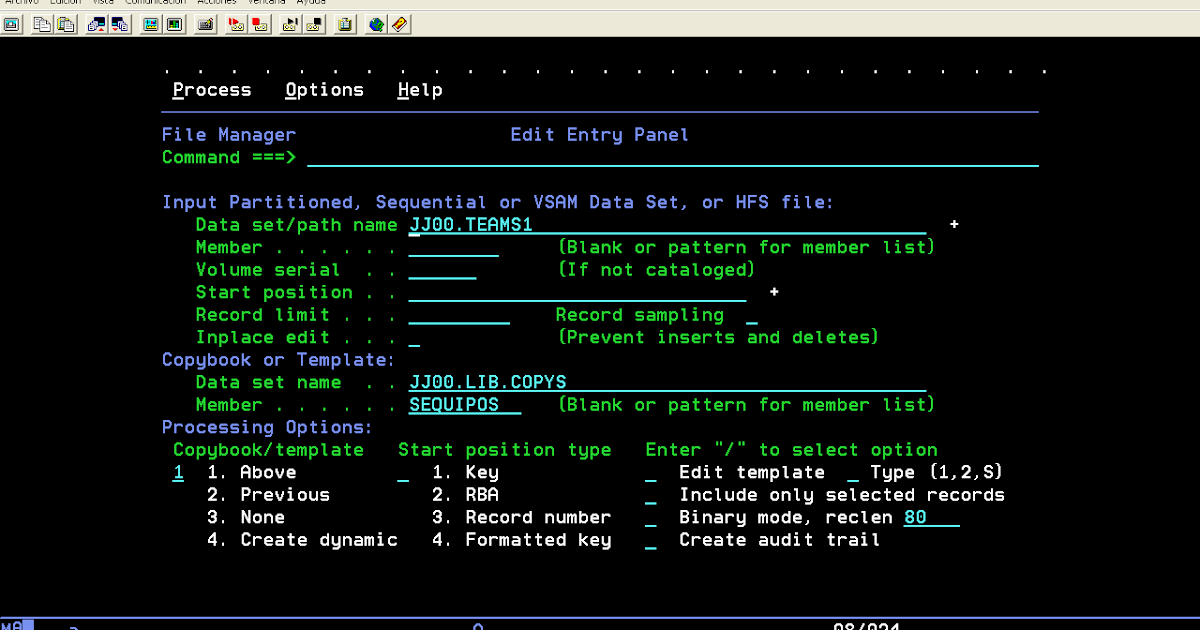Click the 'File Manager' heading text
The width and height of the screenshot is (1200, 630).
coord(229,135)
